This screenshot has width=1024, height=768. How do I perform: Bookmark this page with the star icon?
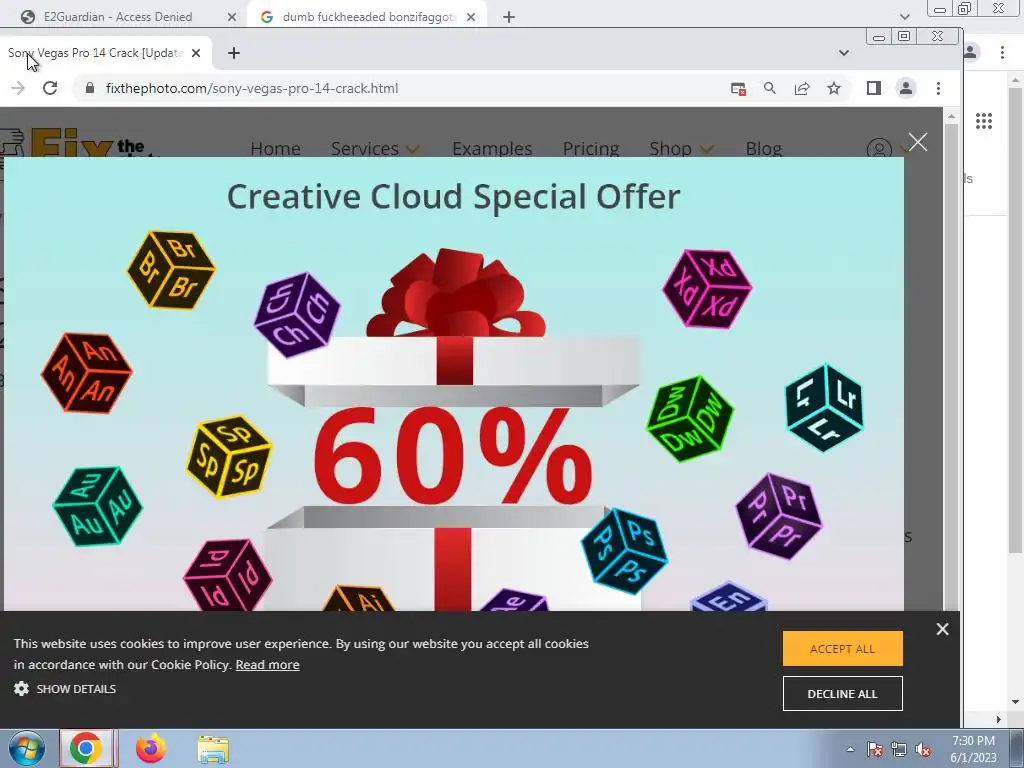(x=834, y=88)
